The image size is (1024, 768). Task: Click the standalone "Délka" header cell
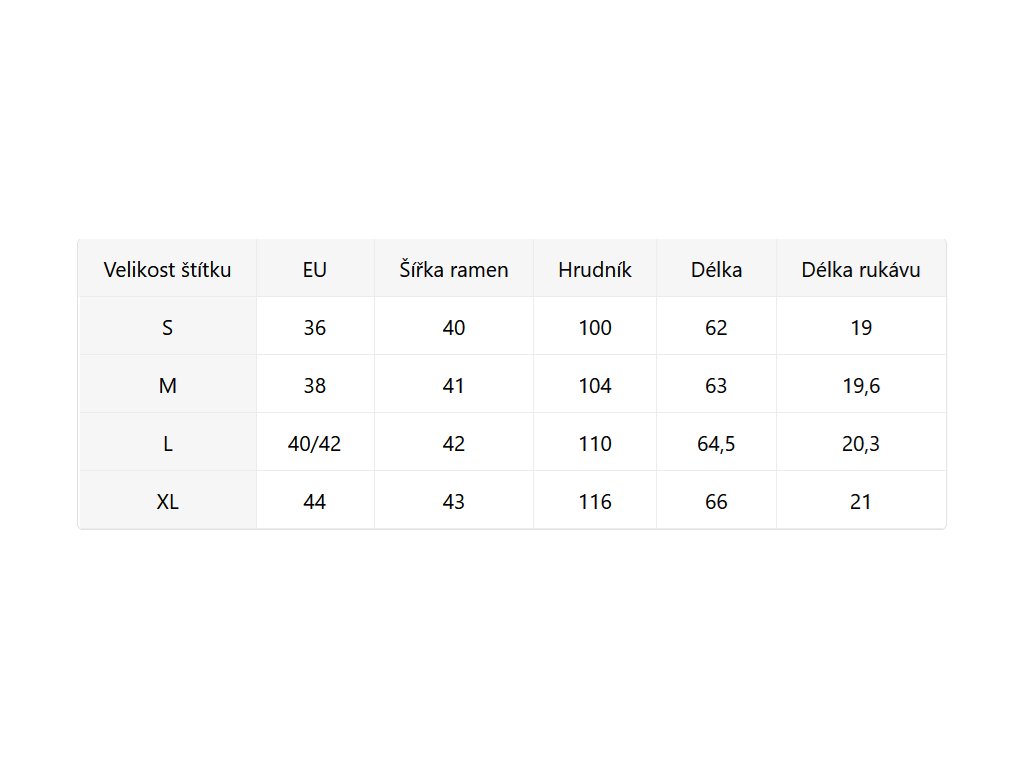point(716,269)
